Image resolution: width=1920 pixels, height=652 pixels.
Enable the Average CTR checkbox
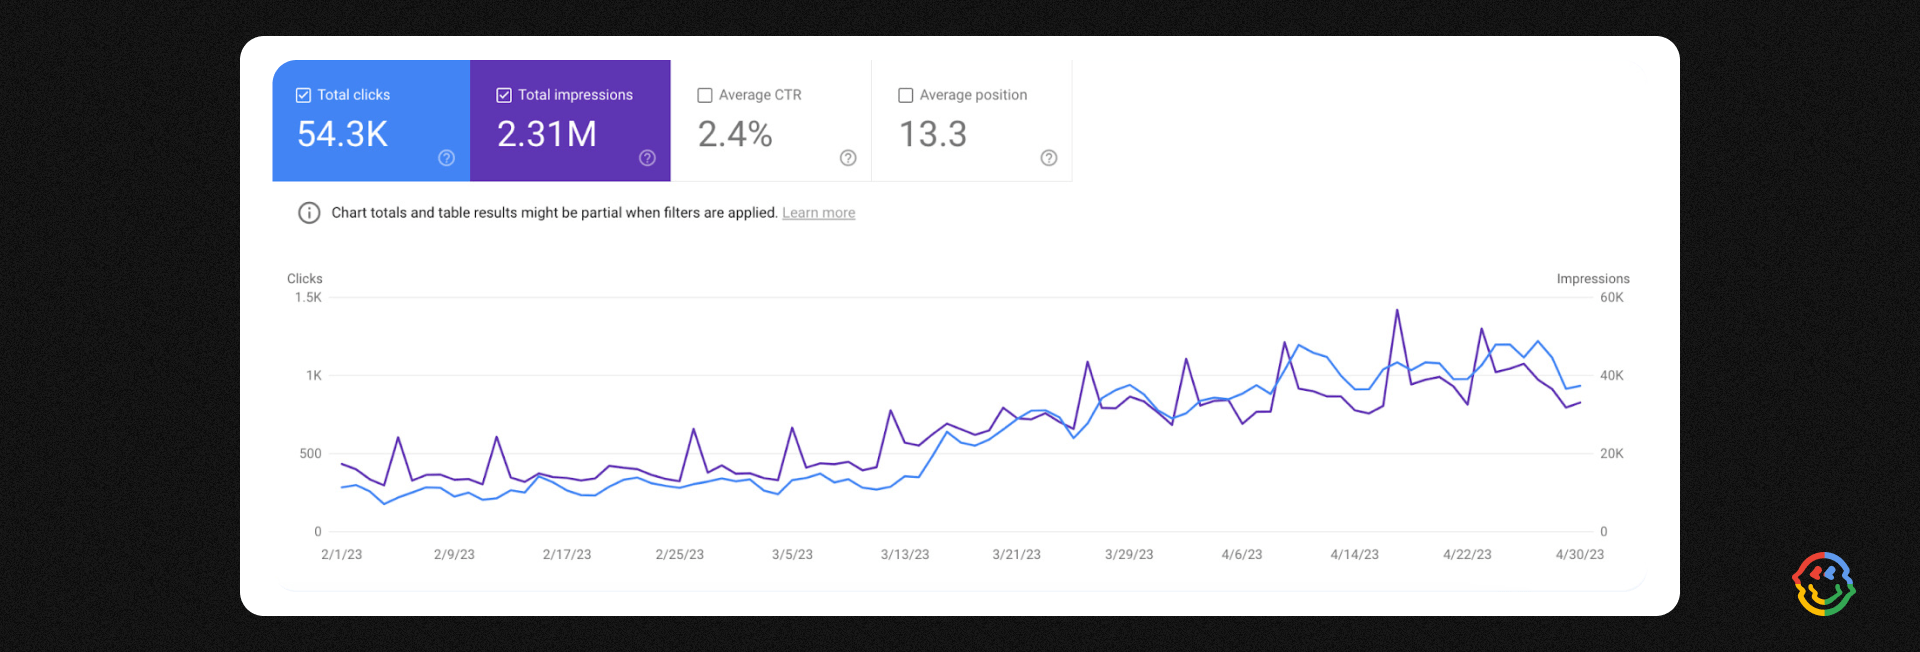[x=705, y=95]
